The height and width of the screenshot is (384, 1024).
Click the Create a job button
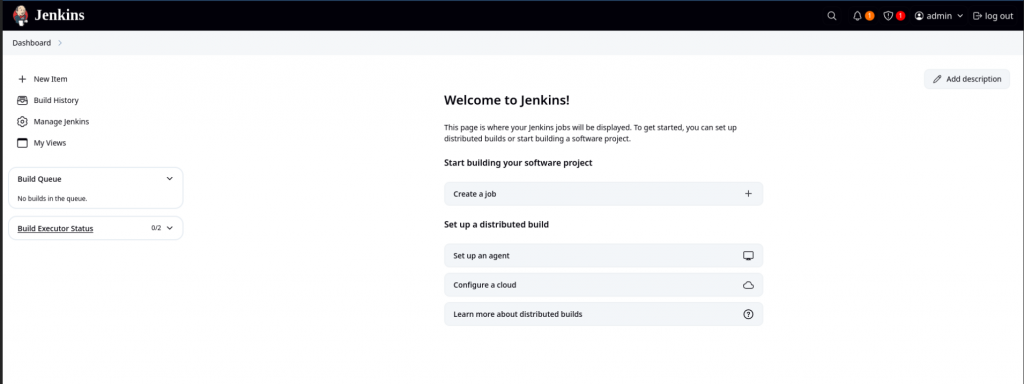click(603, 194)
